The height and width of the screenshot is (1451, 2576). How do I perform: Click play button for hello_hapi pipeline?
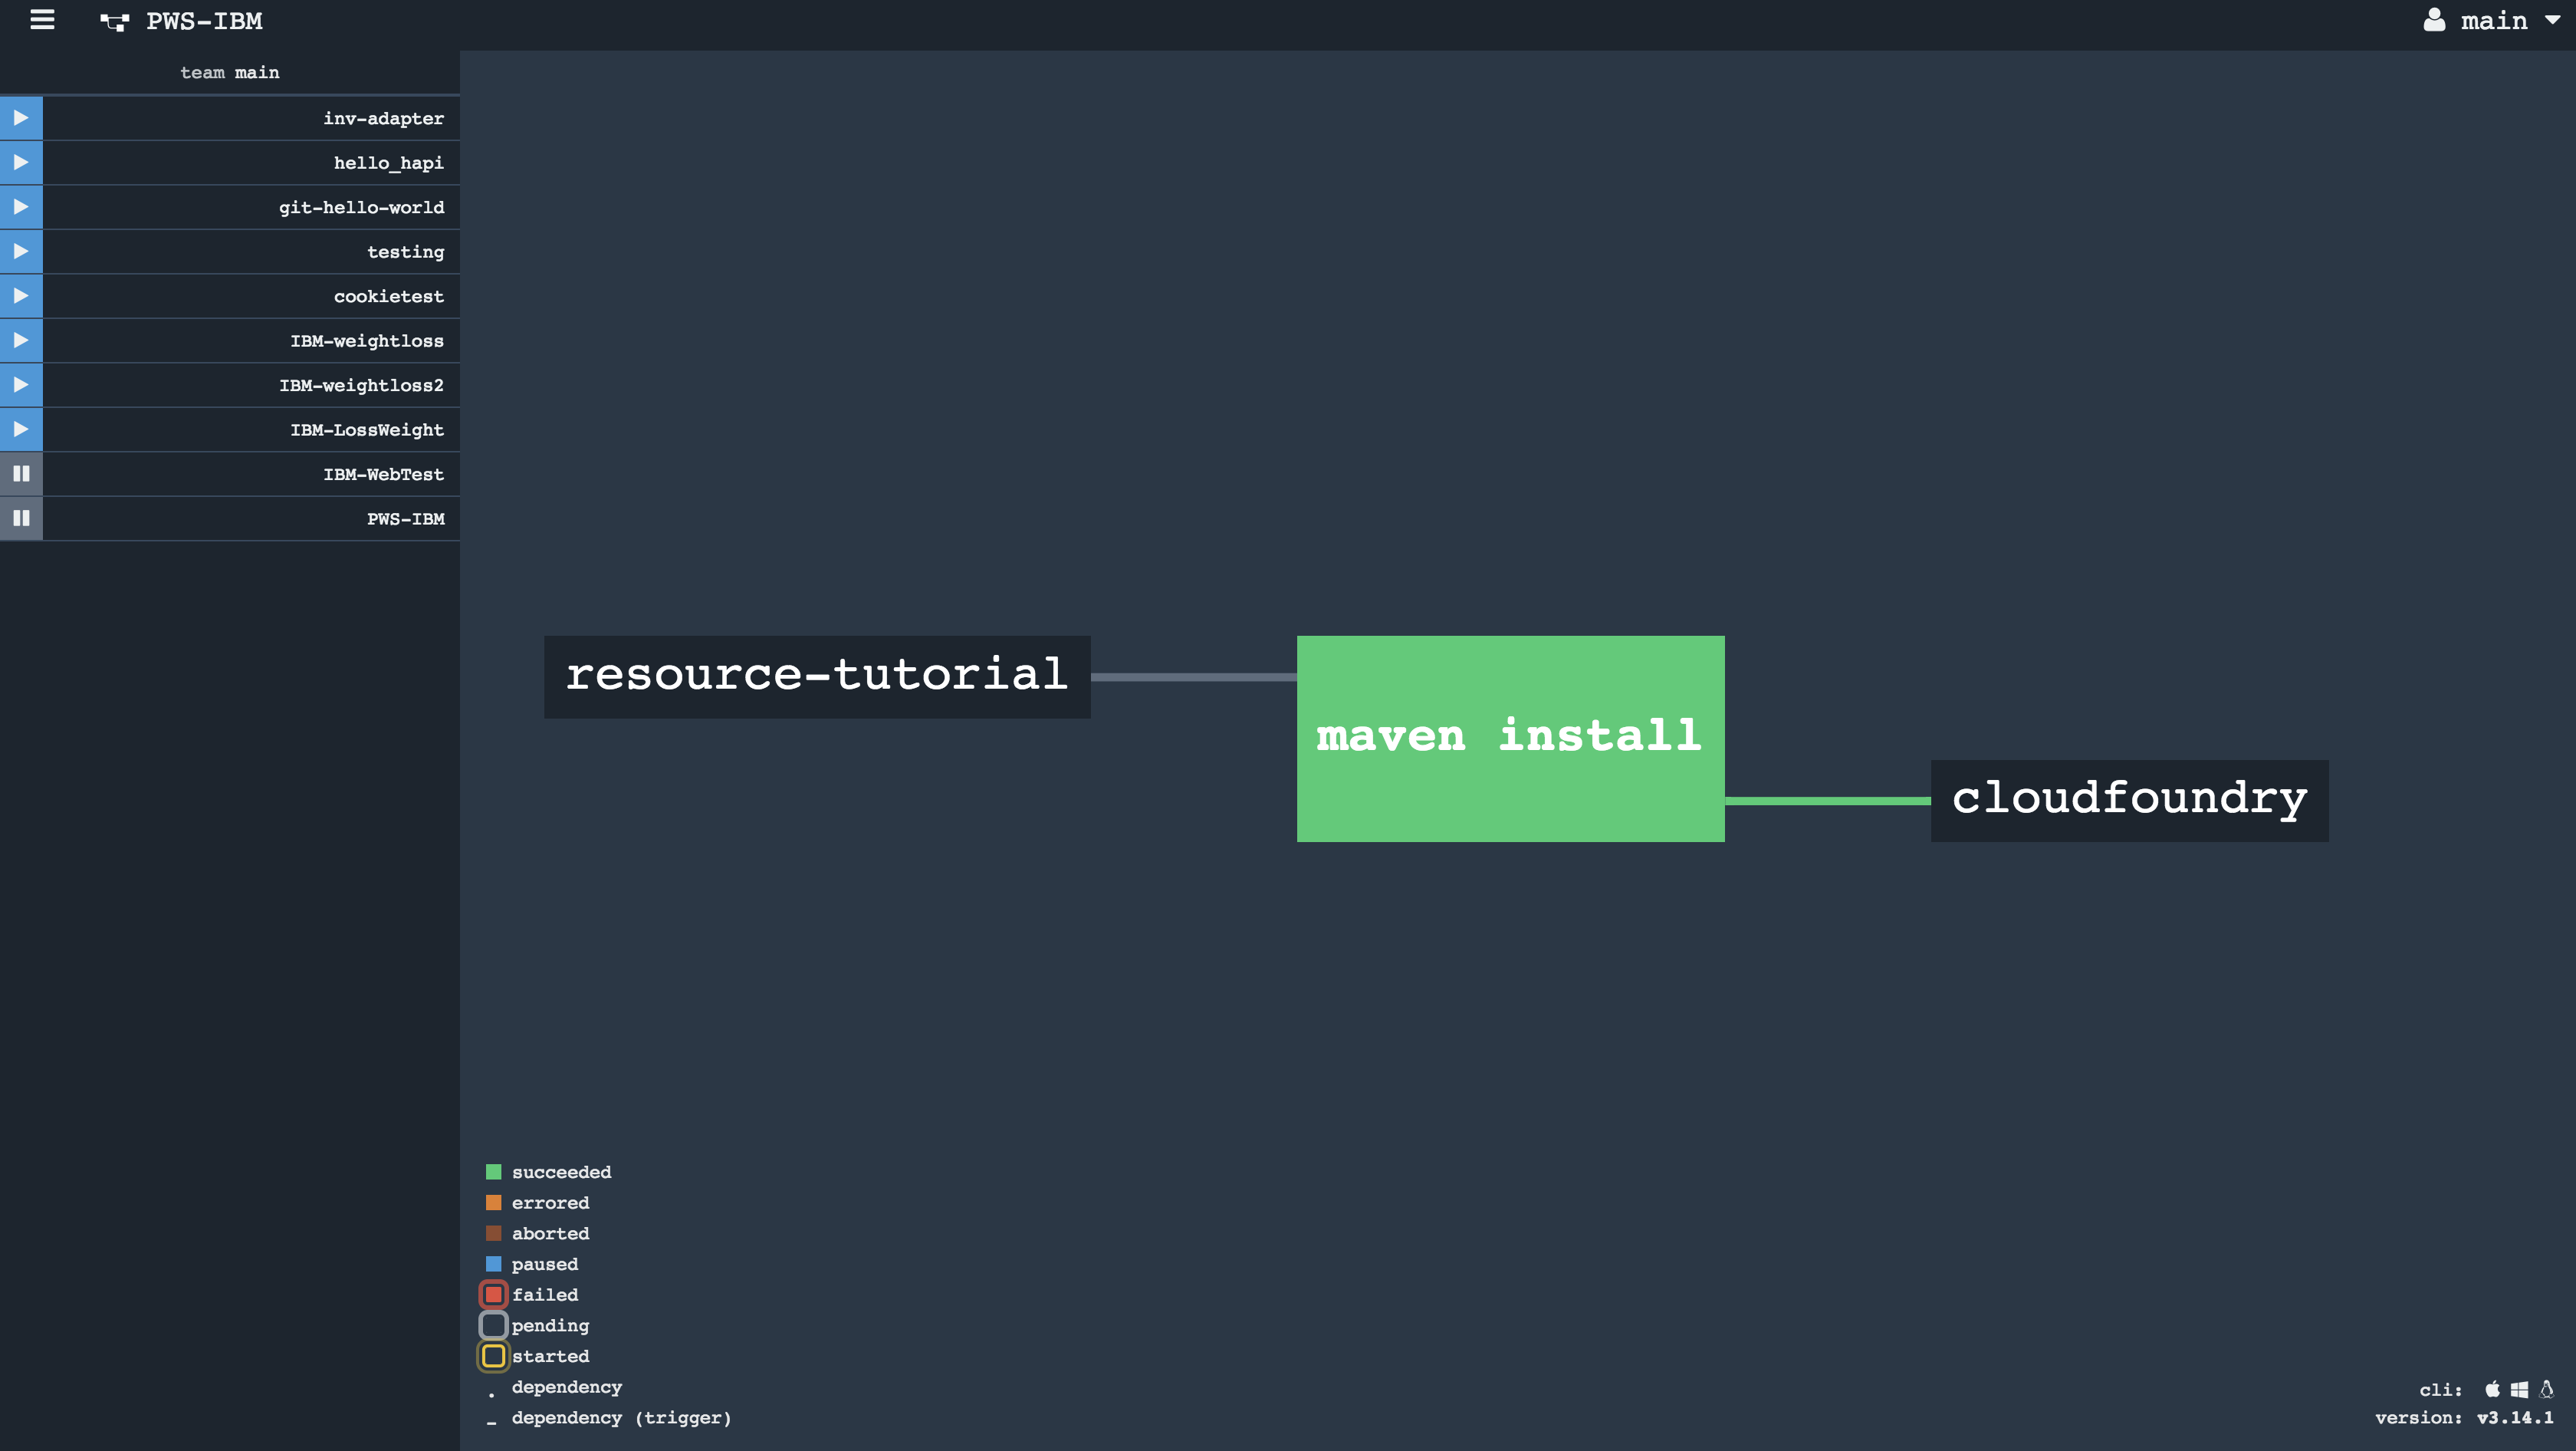click(21, 162)
